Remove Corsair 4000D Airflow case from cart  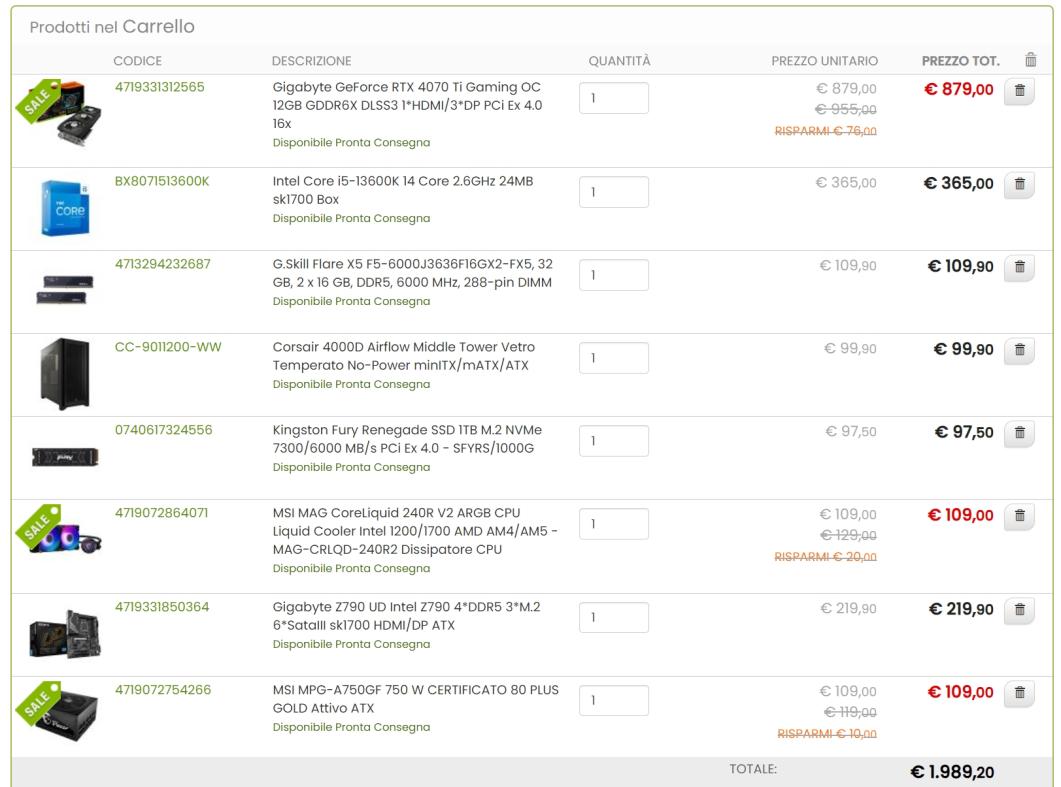(1018, 351)
